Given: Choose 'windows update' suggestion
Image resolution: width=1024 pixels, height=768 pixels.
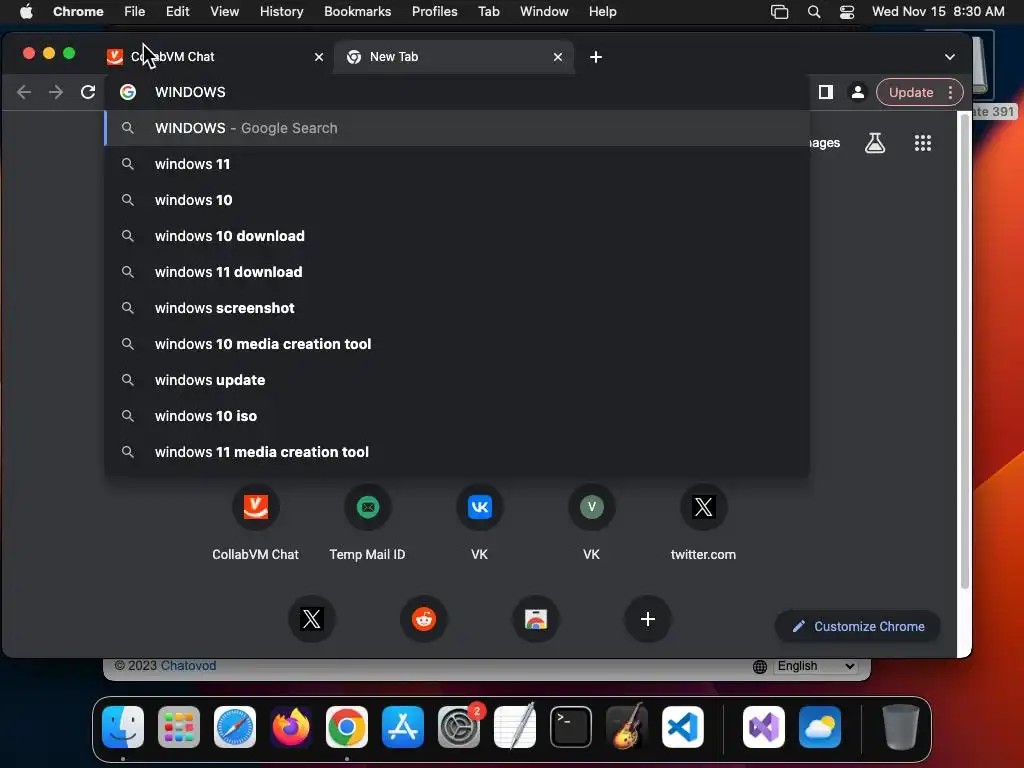Looking at the screenshot, I should [x=457, y=379].
